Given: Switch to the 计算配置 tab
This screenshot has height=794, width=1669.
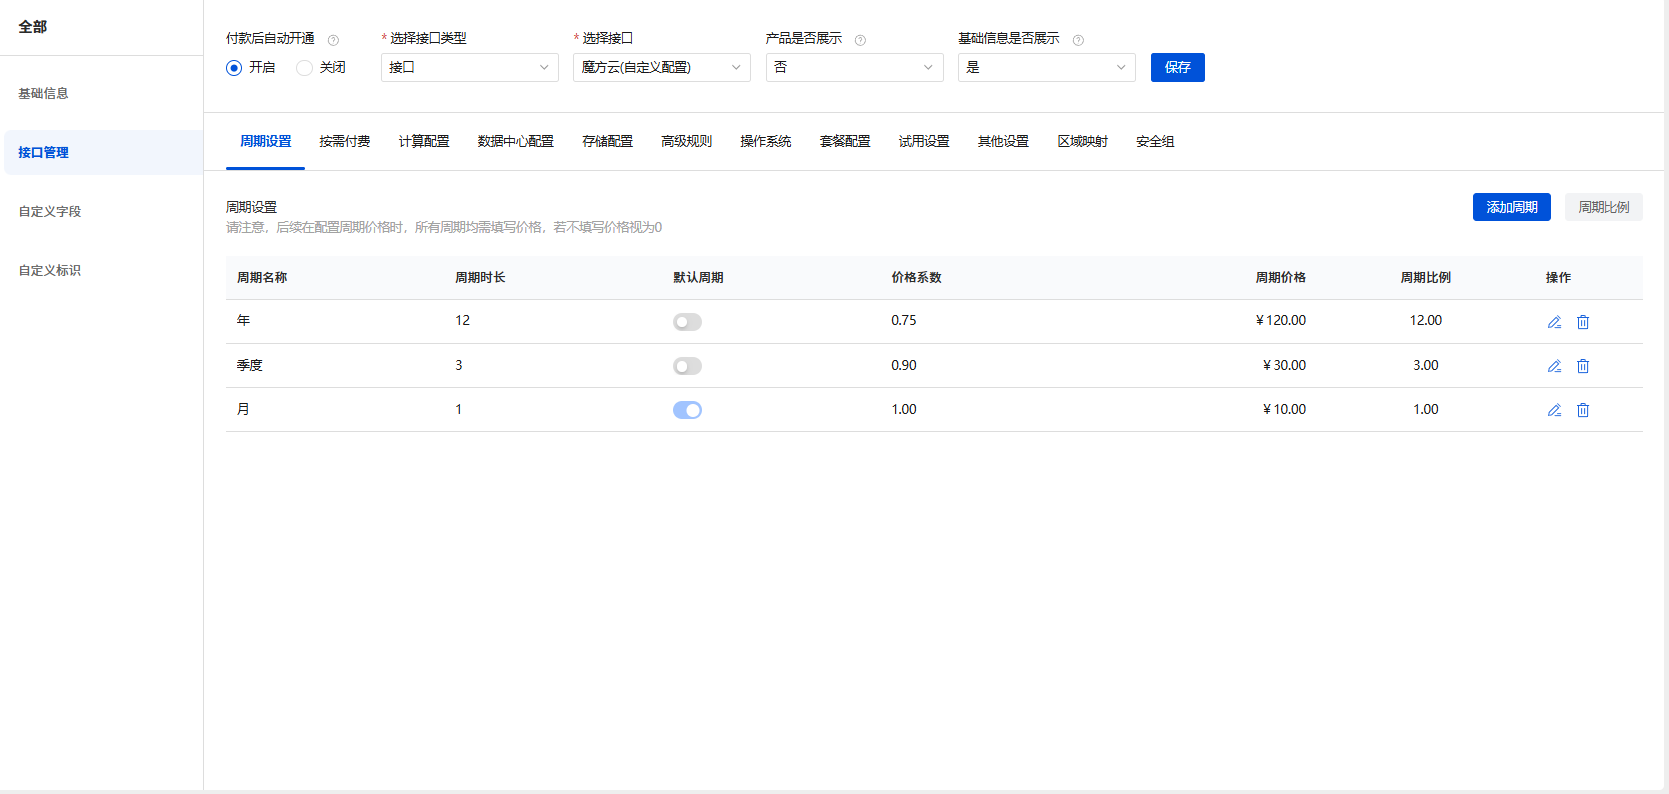Looking at the screenshot, I should 424,141.
